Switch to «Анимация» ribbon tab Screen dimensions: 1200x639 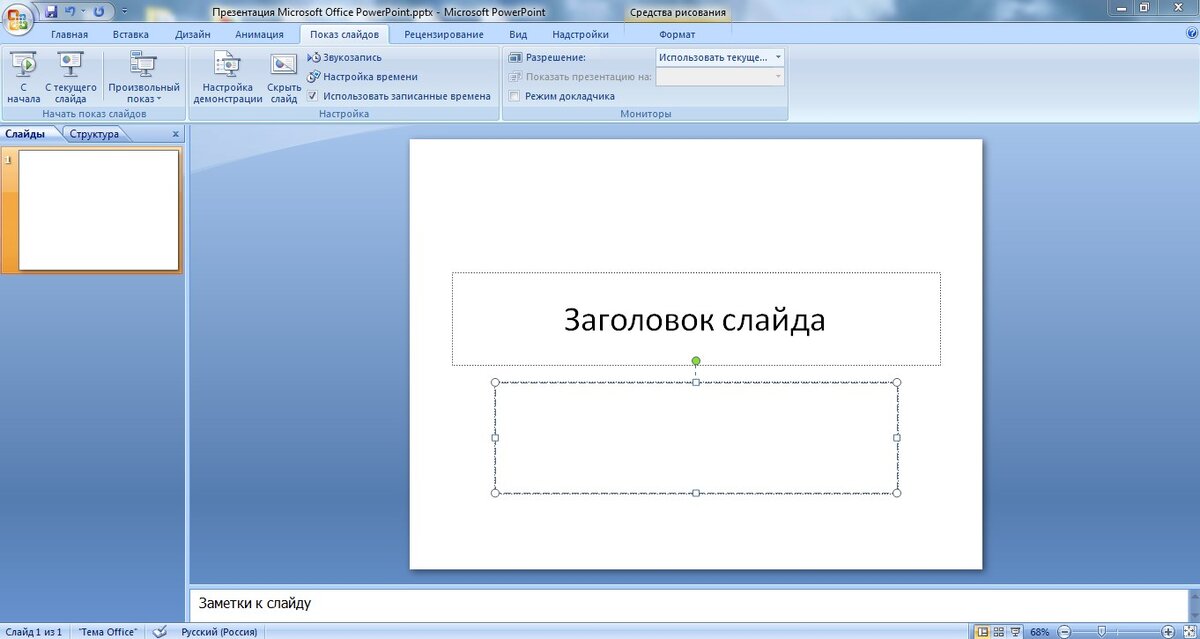tap(259, 34)
